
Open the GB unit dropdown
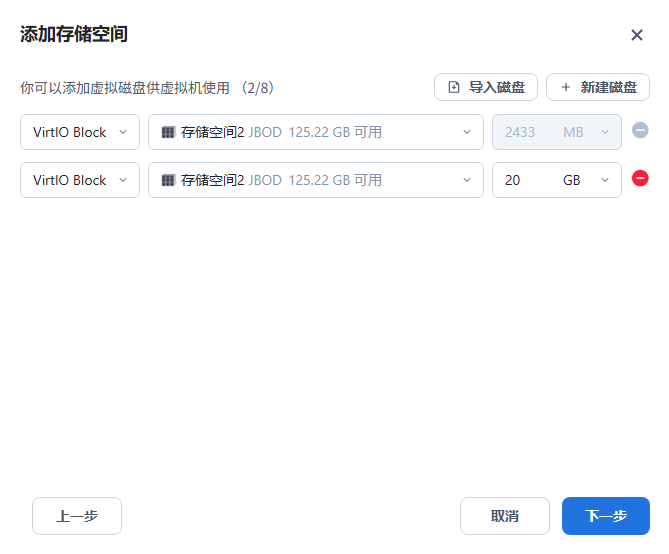coord(586,180)
